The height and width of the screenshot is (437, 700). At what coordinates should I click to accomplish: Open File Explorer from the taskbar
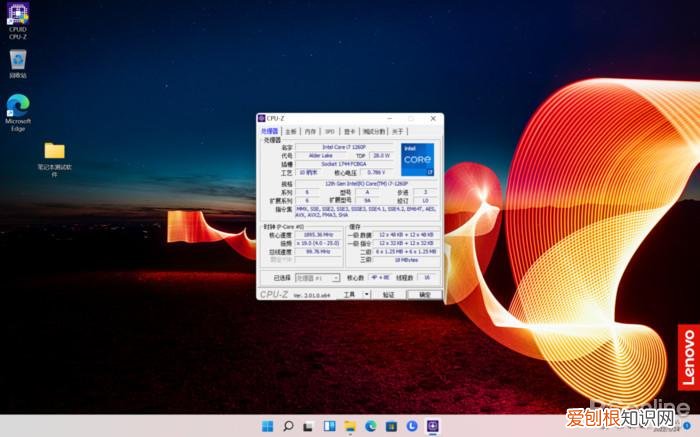pos(350,427)
